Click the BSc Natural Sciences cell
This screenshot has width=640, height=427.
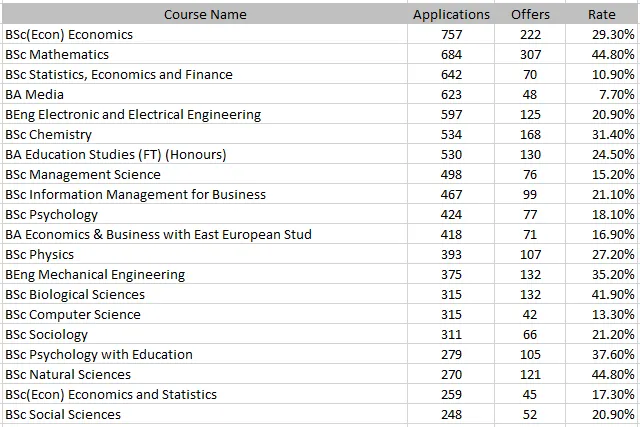coord(68,374)
